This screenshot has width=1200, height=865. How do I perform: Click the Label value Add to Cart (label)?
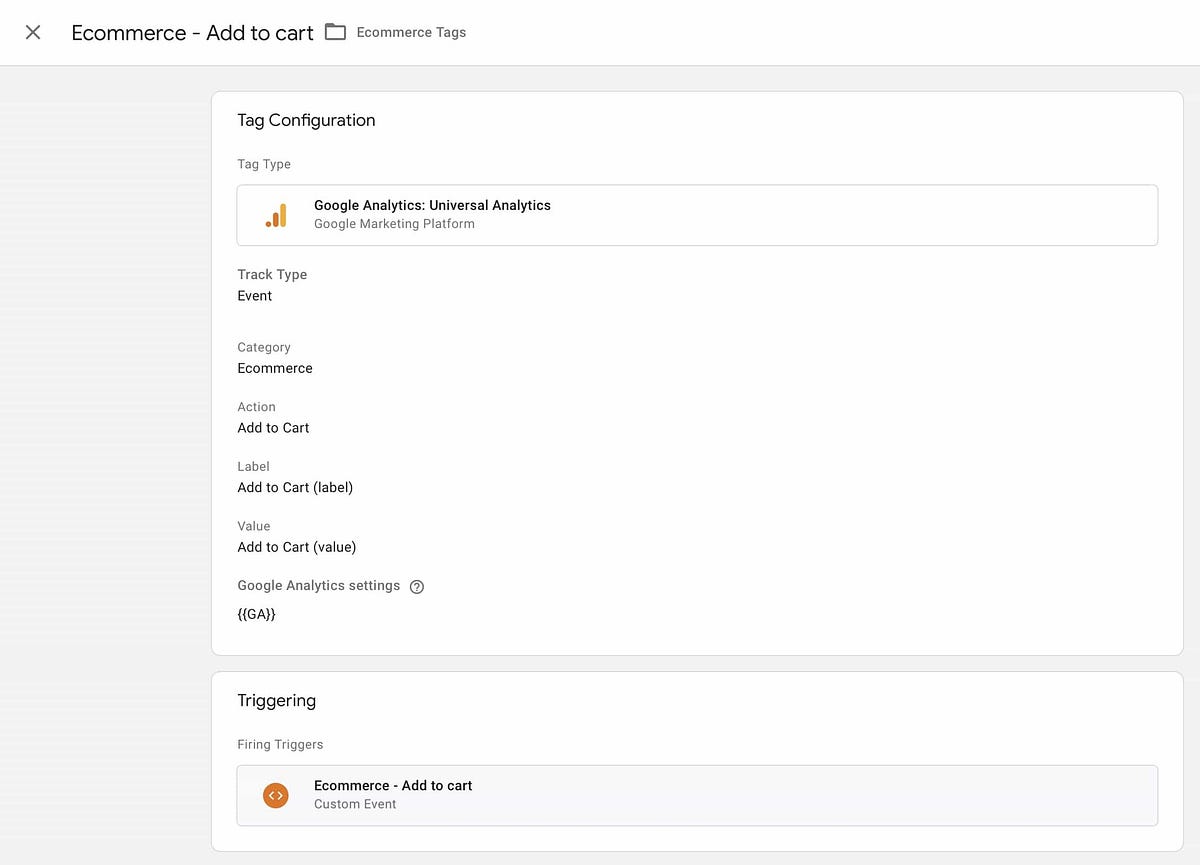[295, 488]
